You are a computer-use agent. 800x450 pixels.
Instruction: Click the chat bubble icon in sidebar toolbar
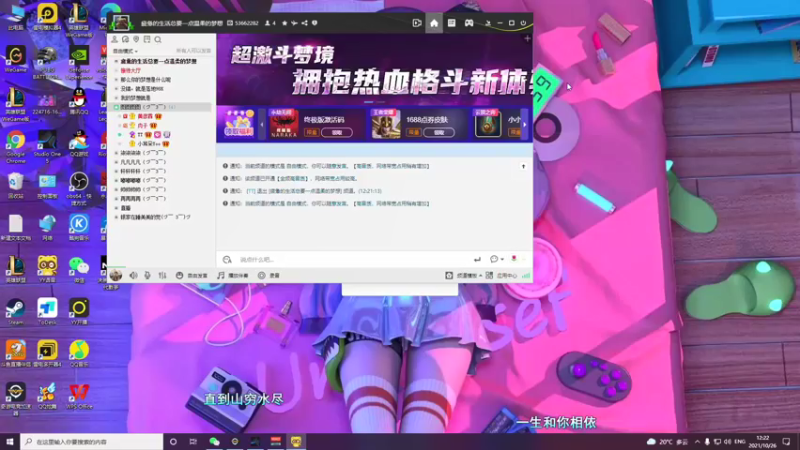coord(126,39)
